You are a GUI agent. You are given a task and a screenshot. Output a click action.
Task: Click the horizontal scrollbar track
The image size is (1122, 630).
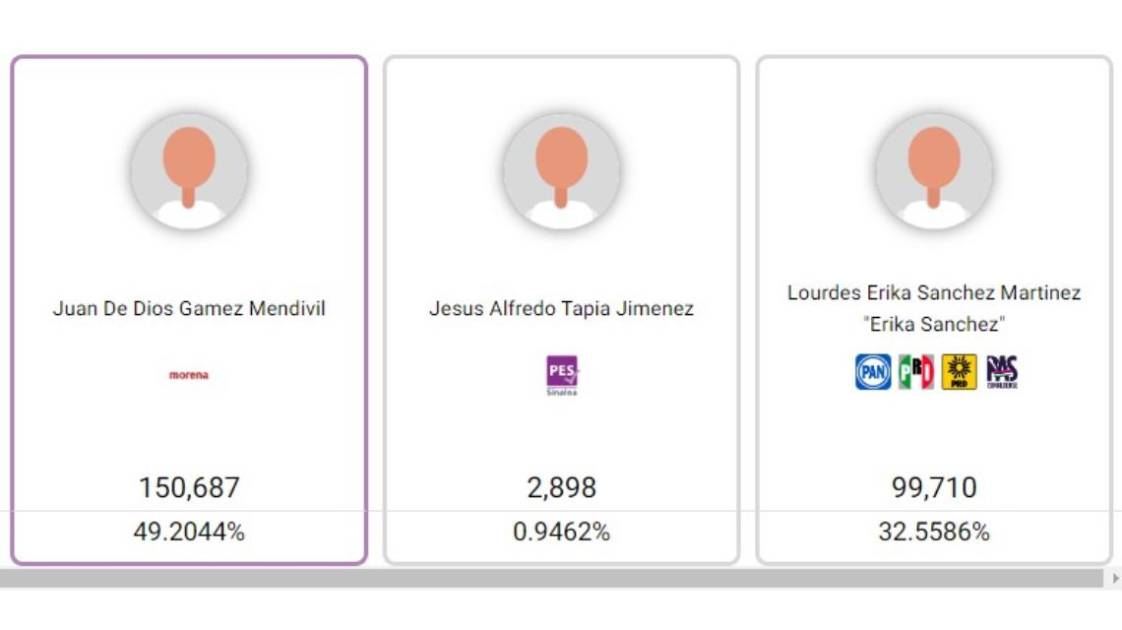pyautogui.click(x=550, y=579)
